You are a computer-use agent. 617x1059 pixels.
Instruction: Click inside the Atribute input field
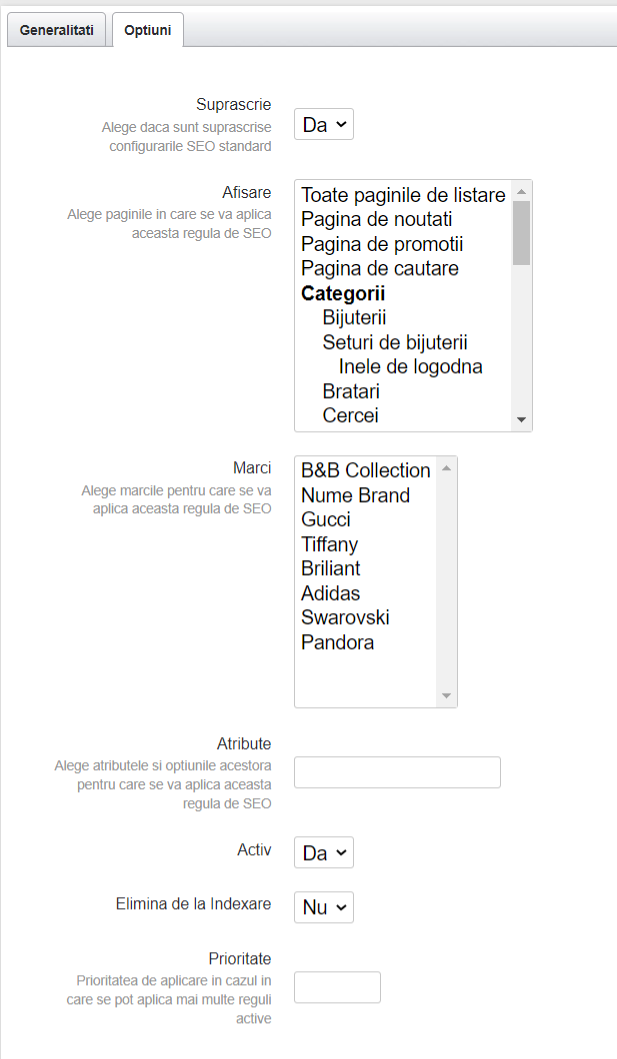(x=396, y=772)
